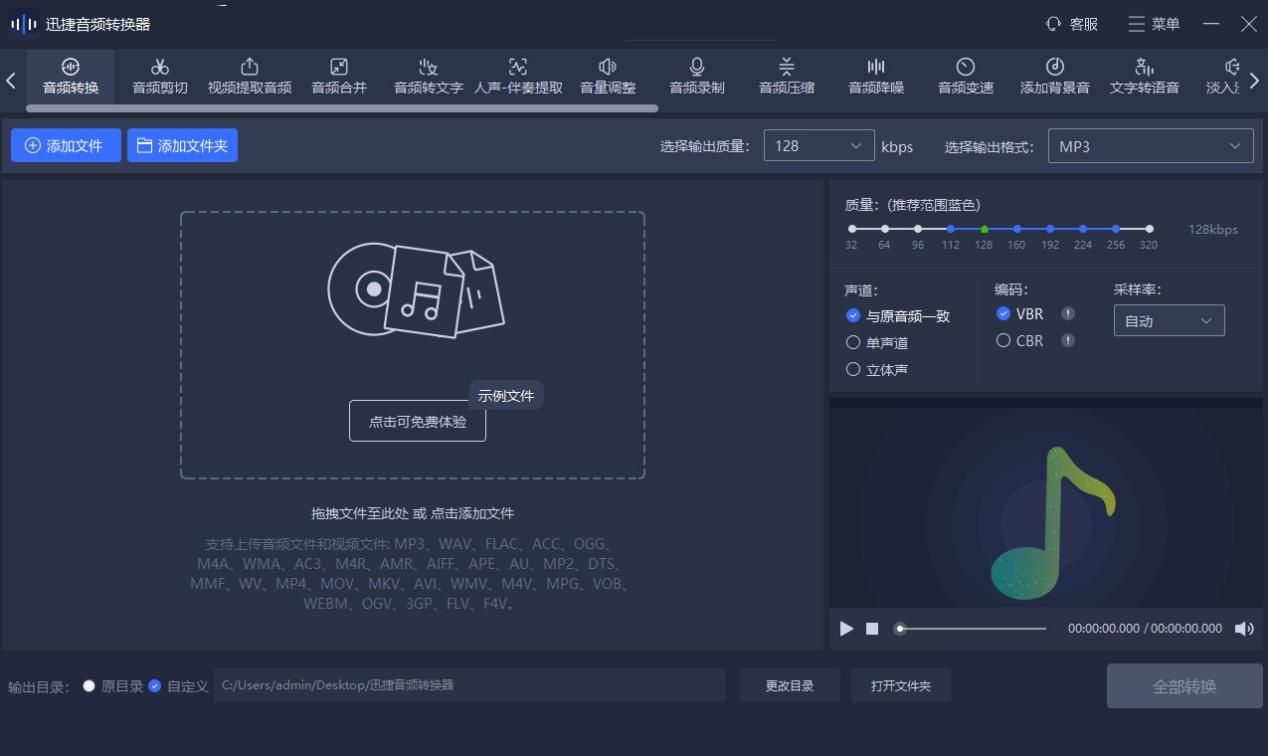The height and width of the screenshot is (756, 1268).
Task: Click the 示例文件 tooltip label
Action: (x=506, y=396)
